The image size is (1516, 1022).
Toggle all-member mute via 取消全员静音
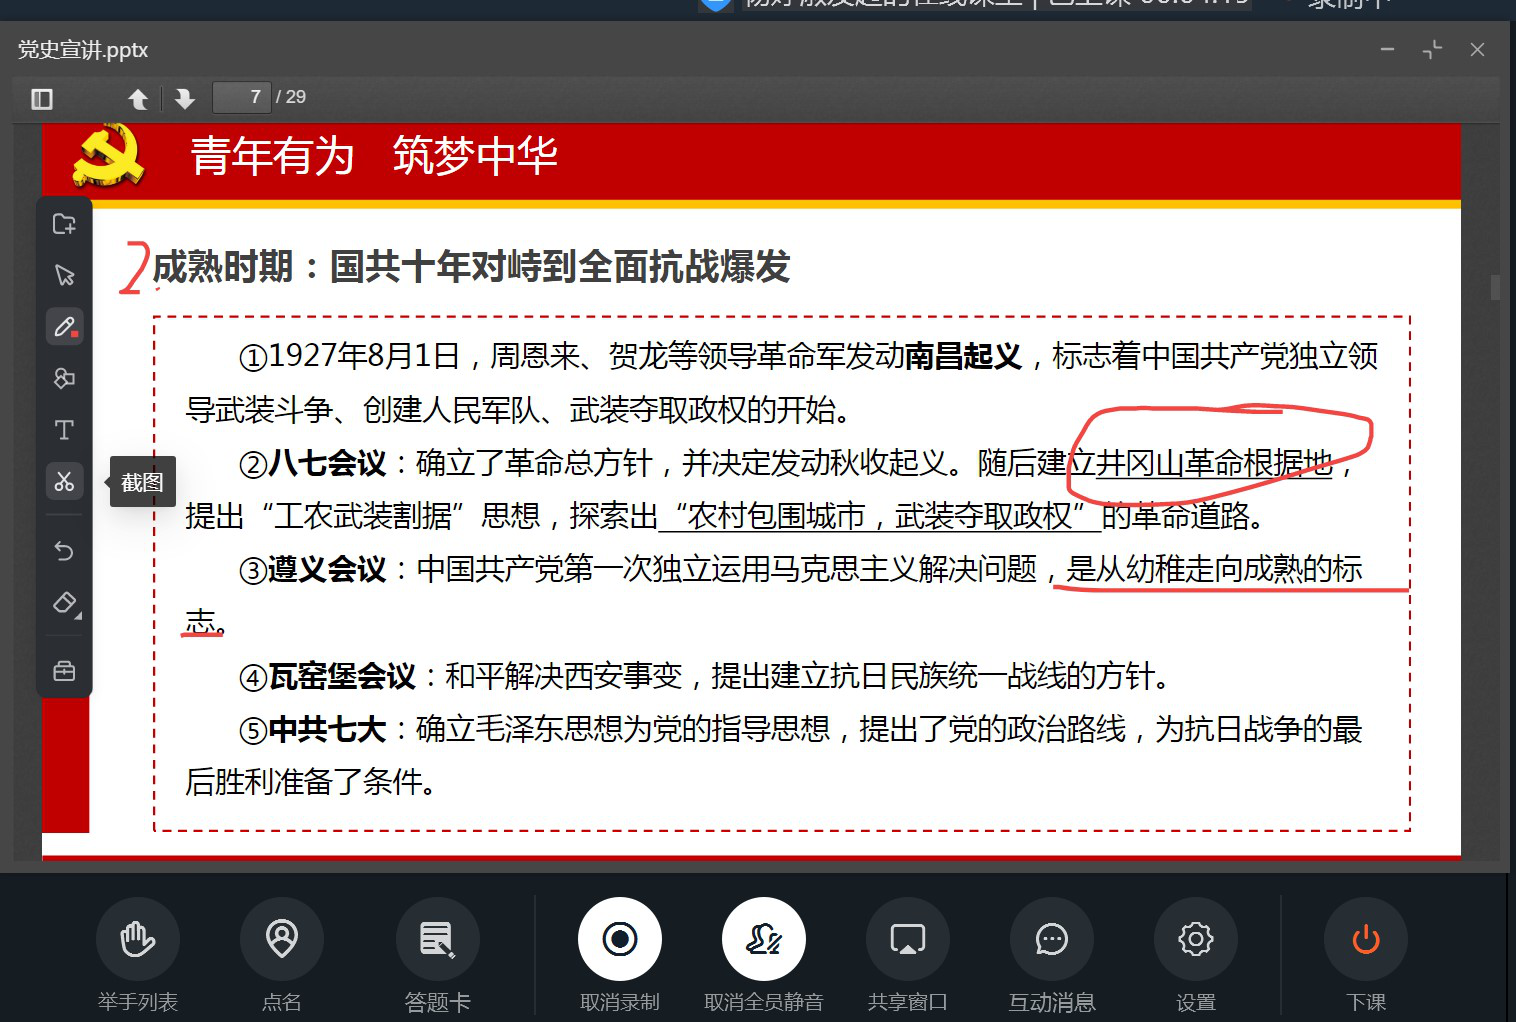tap(763, 939)
